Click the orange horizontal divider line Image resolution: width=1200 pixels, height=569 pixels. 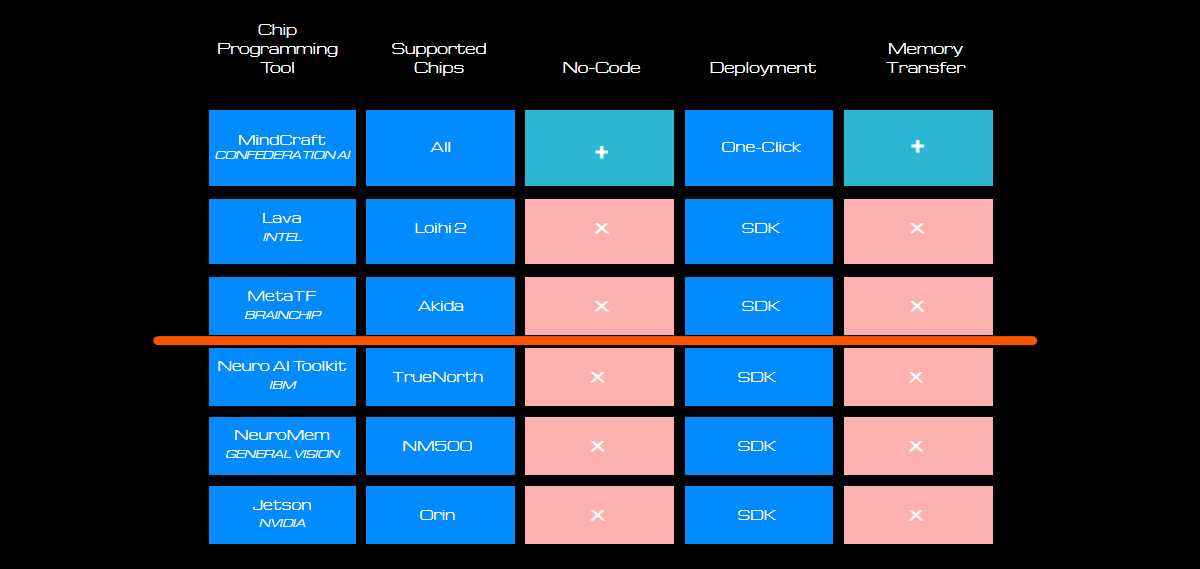pos(595,341)
